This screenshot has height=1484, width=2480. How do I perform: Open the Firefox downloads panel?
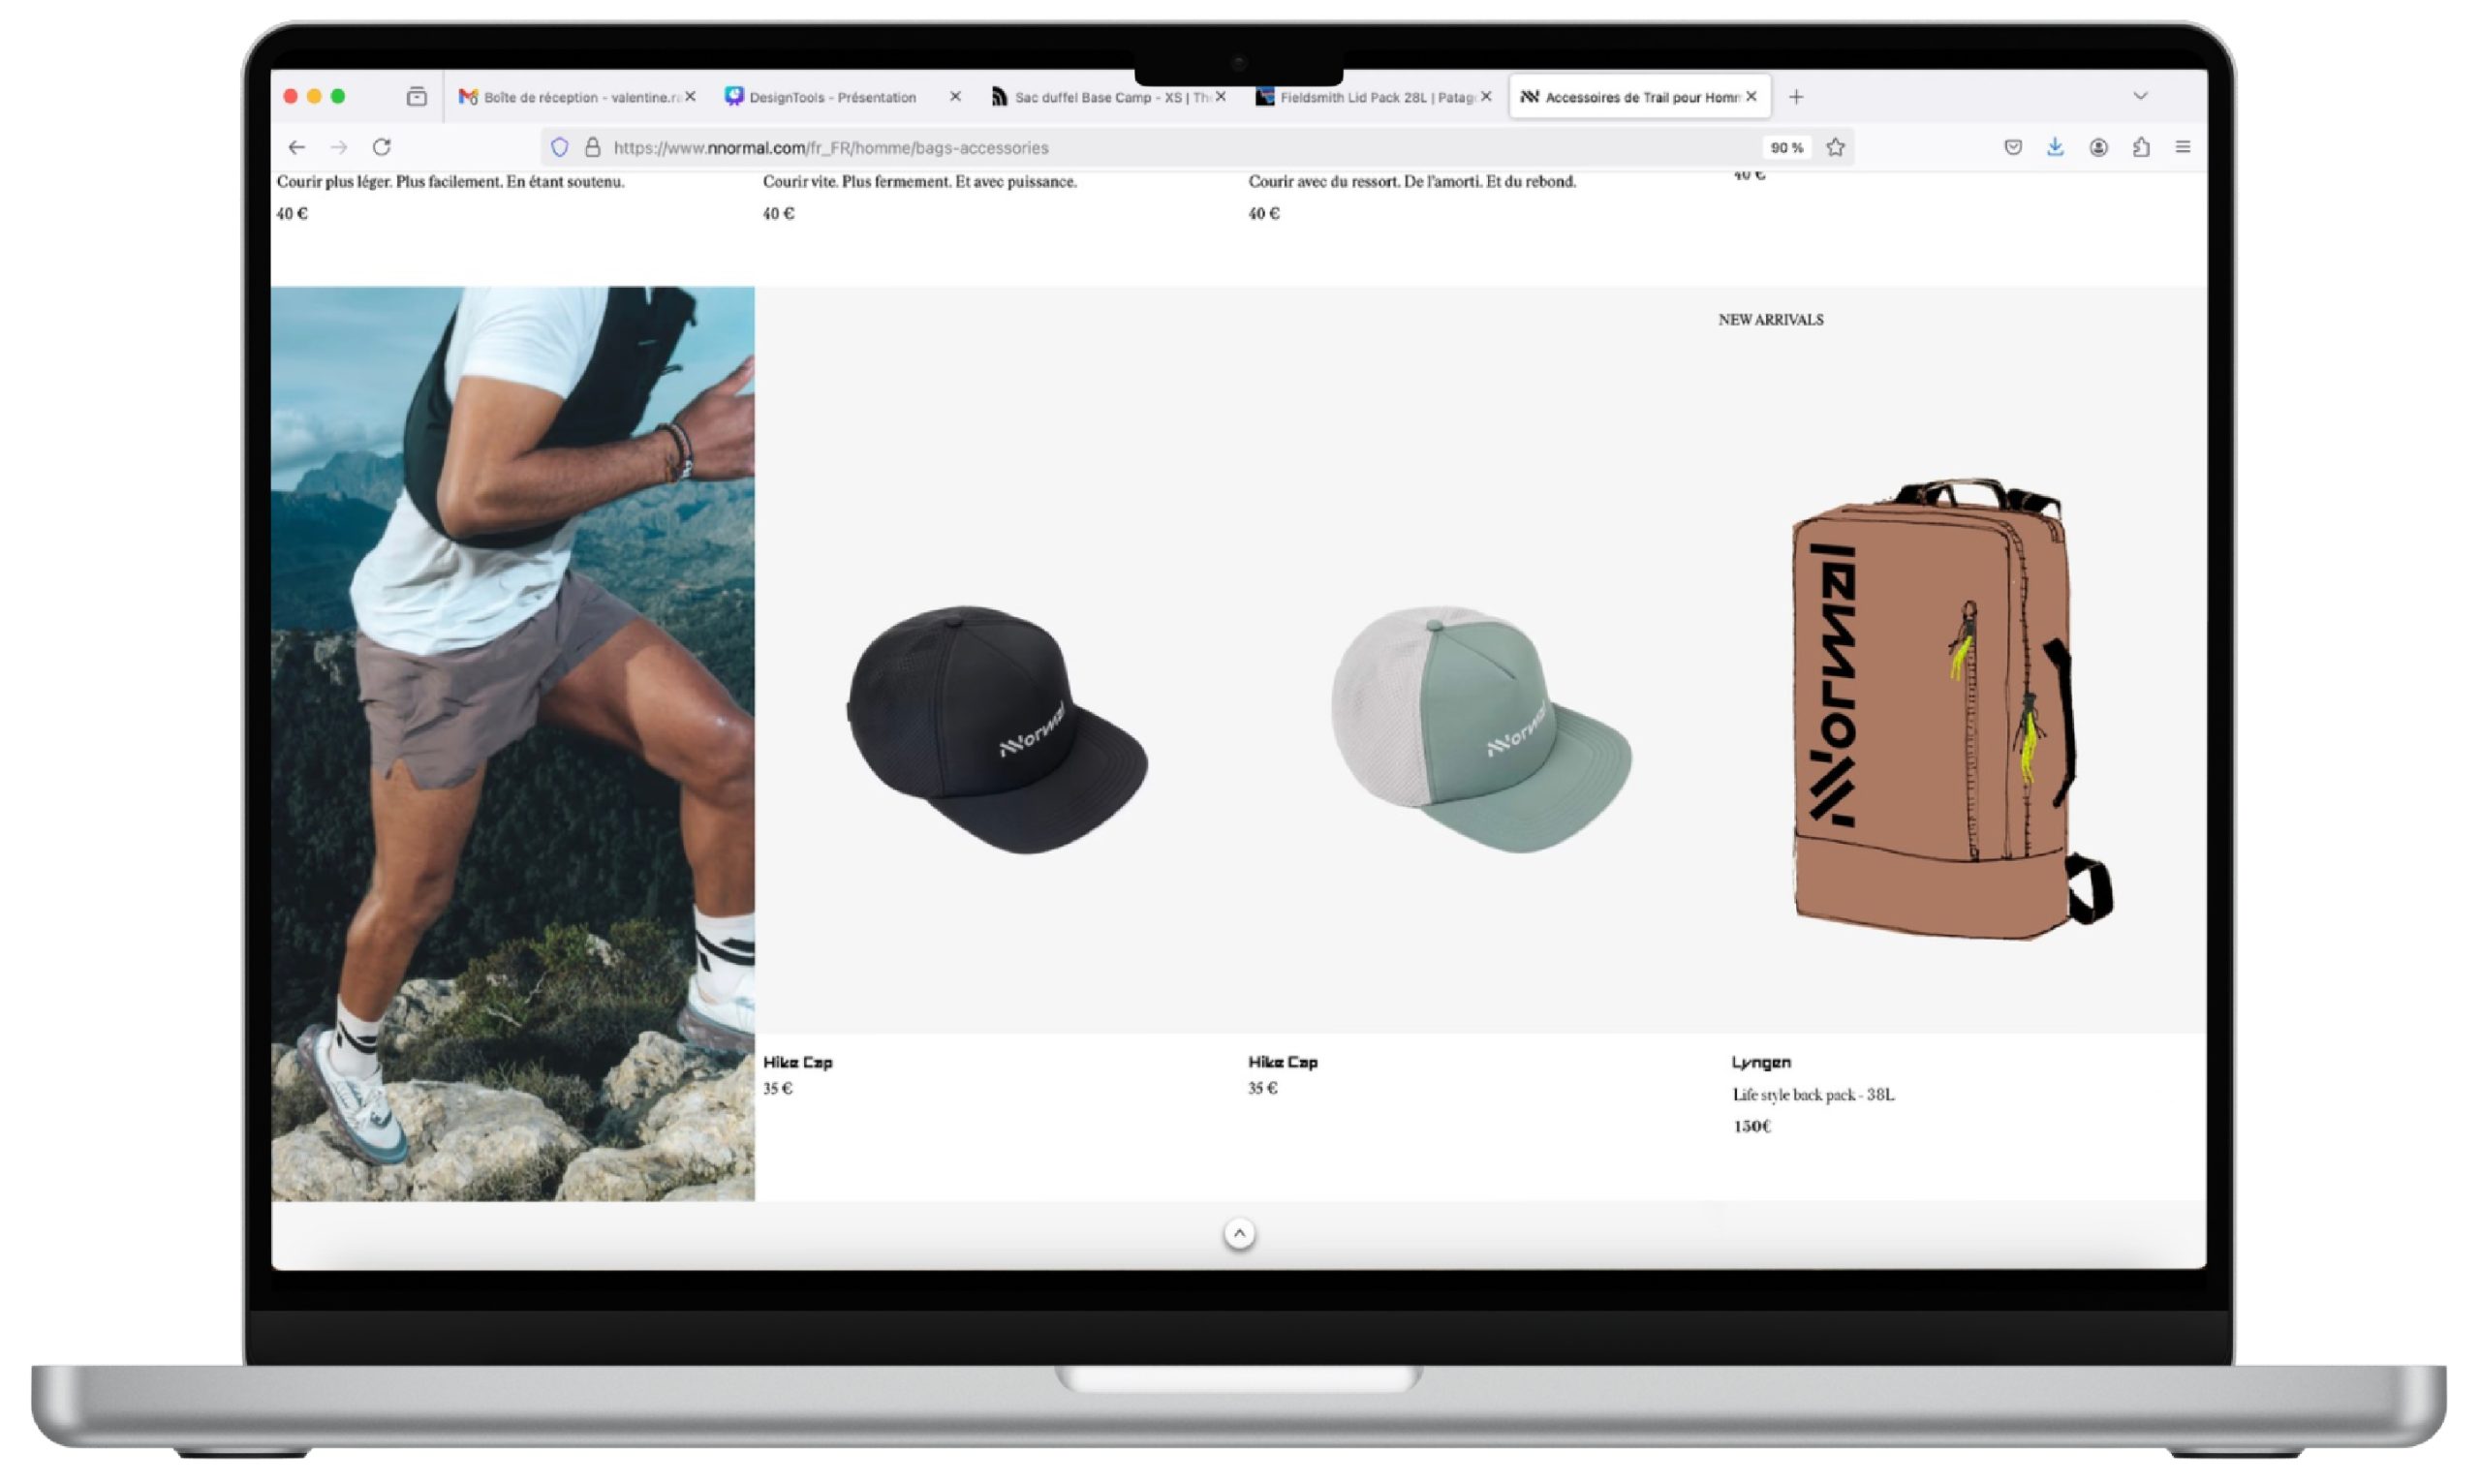click(2055, 148)
